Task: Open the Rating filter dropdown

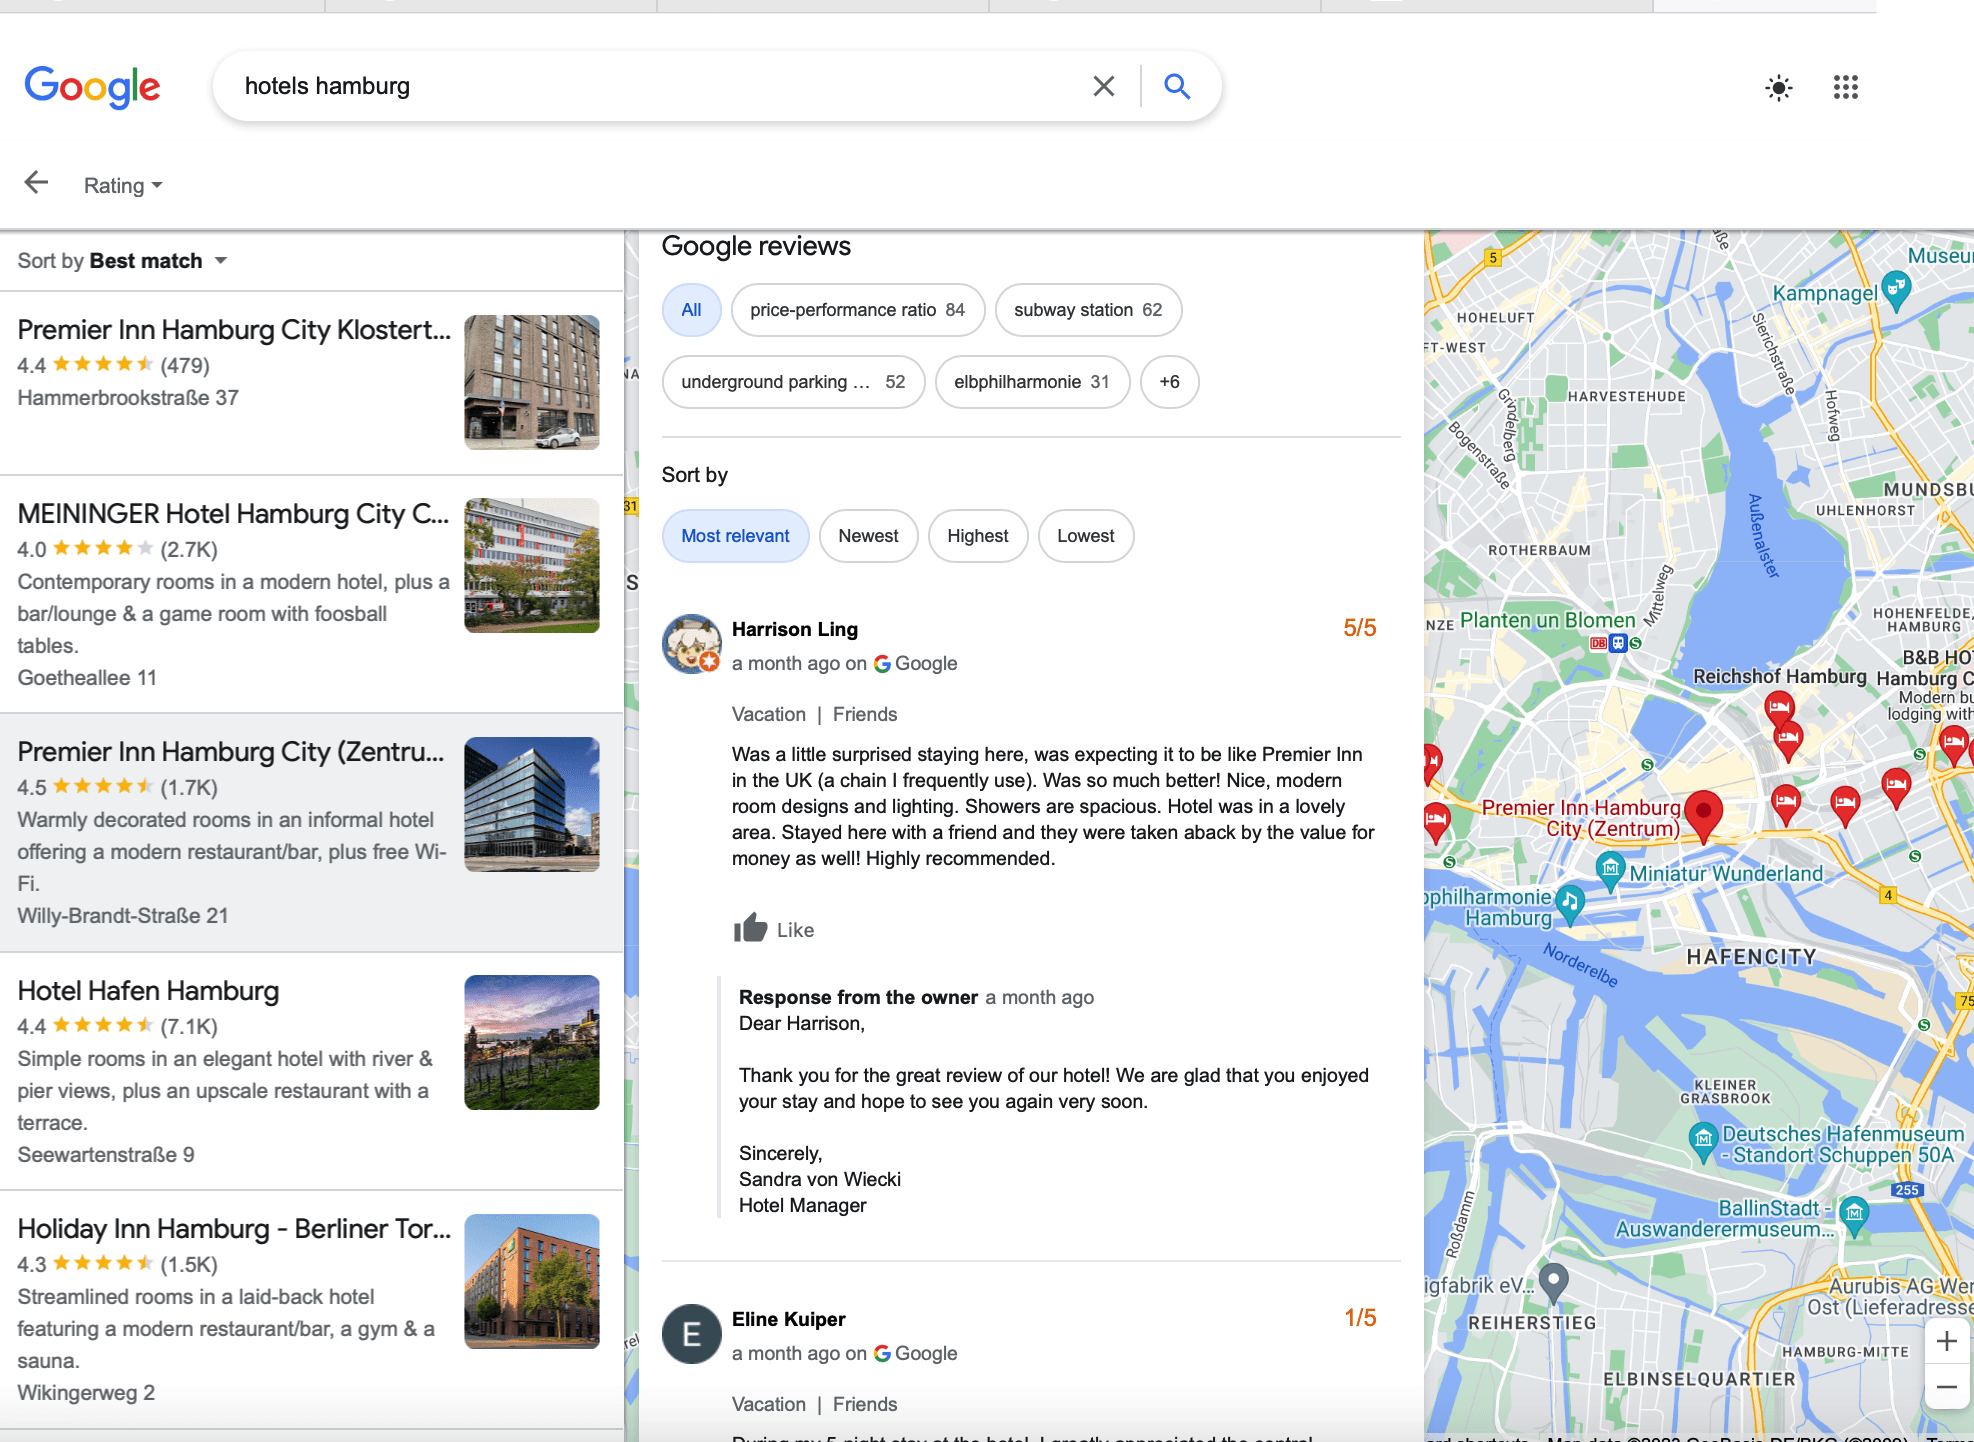Action: click(x=122, y=185)
